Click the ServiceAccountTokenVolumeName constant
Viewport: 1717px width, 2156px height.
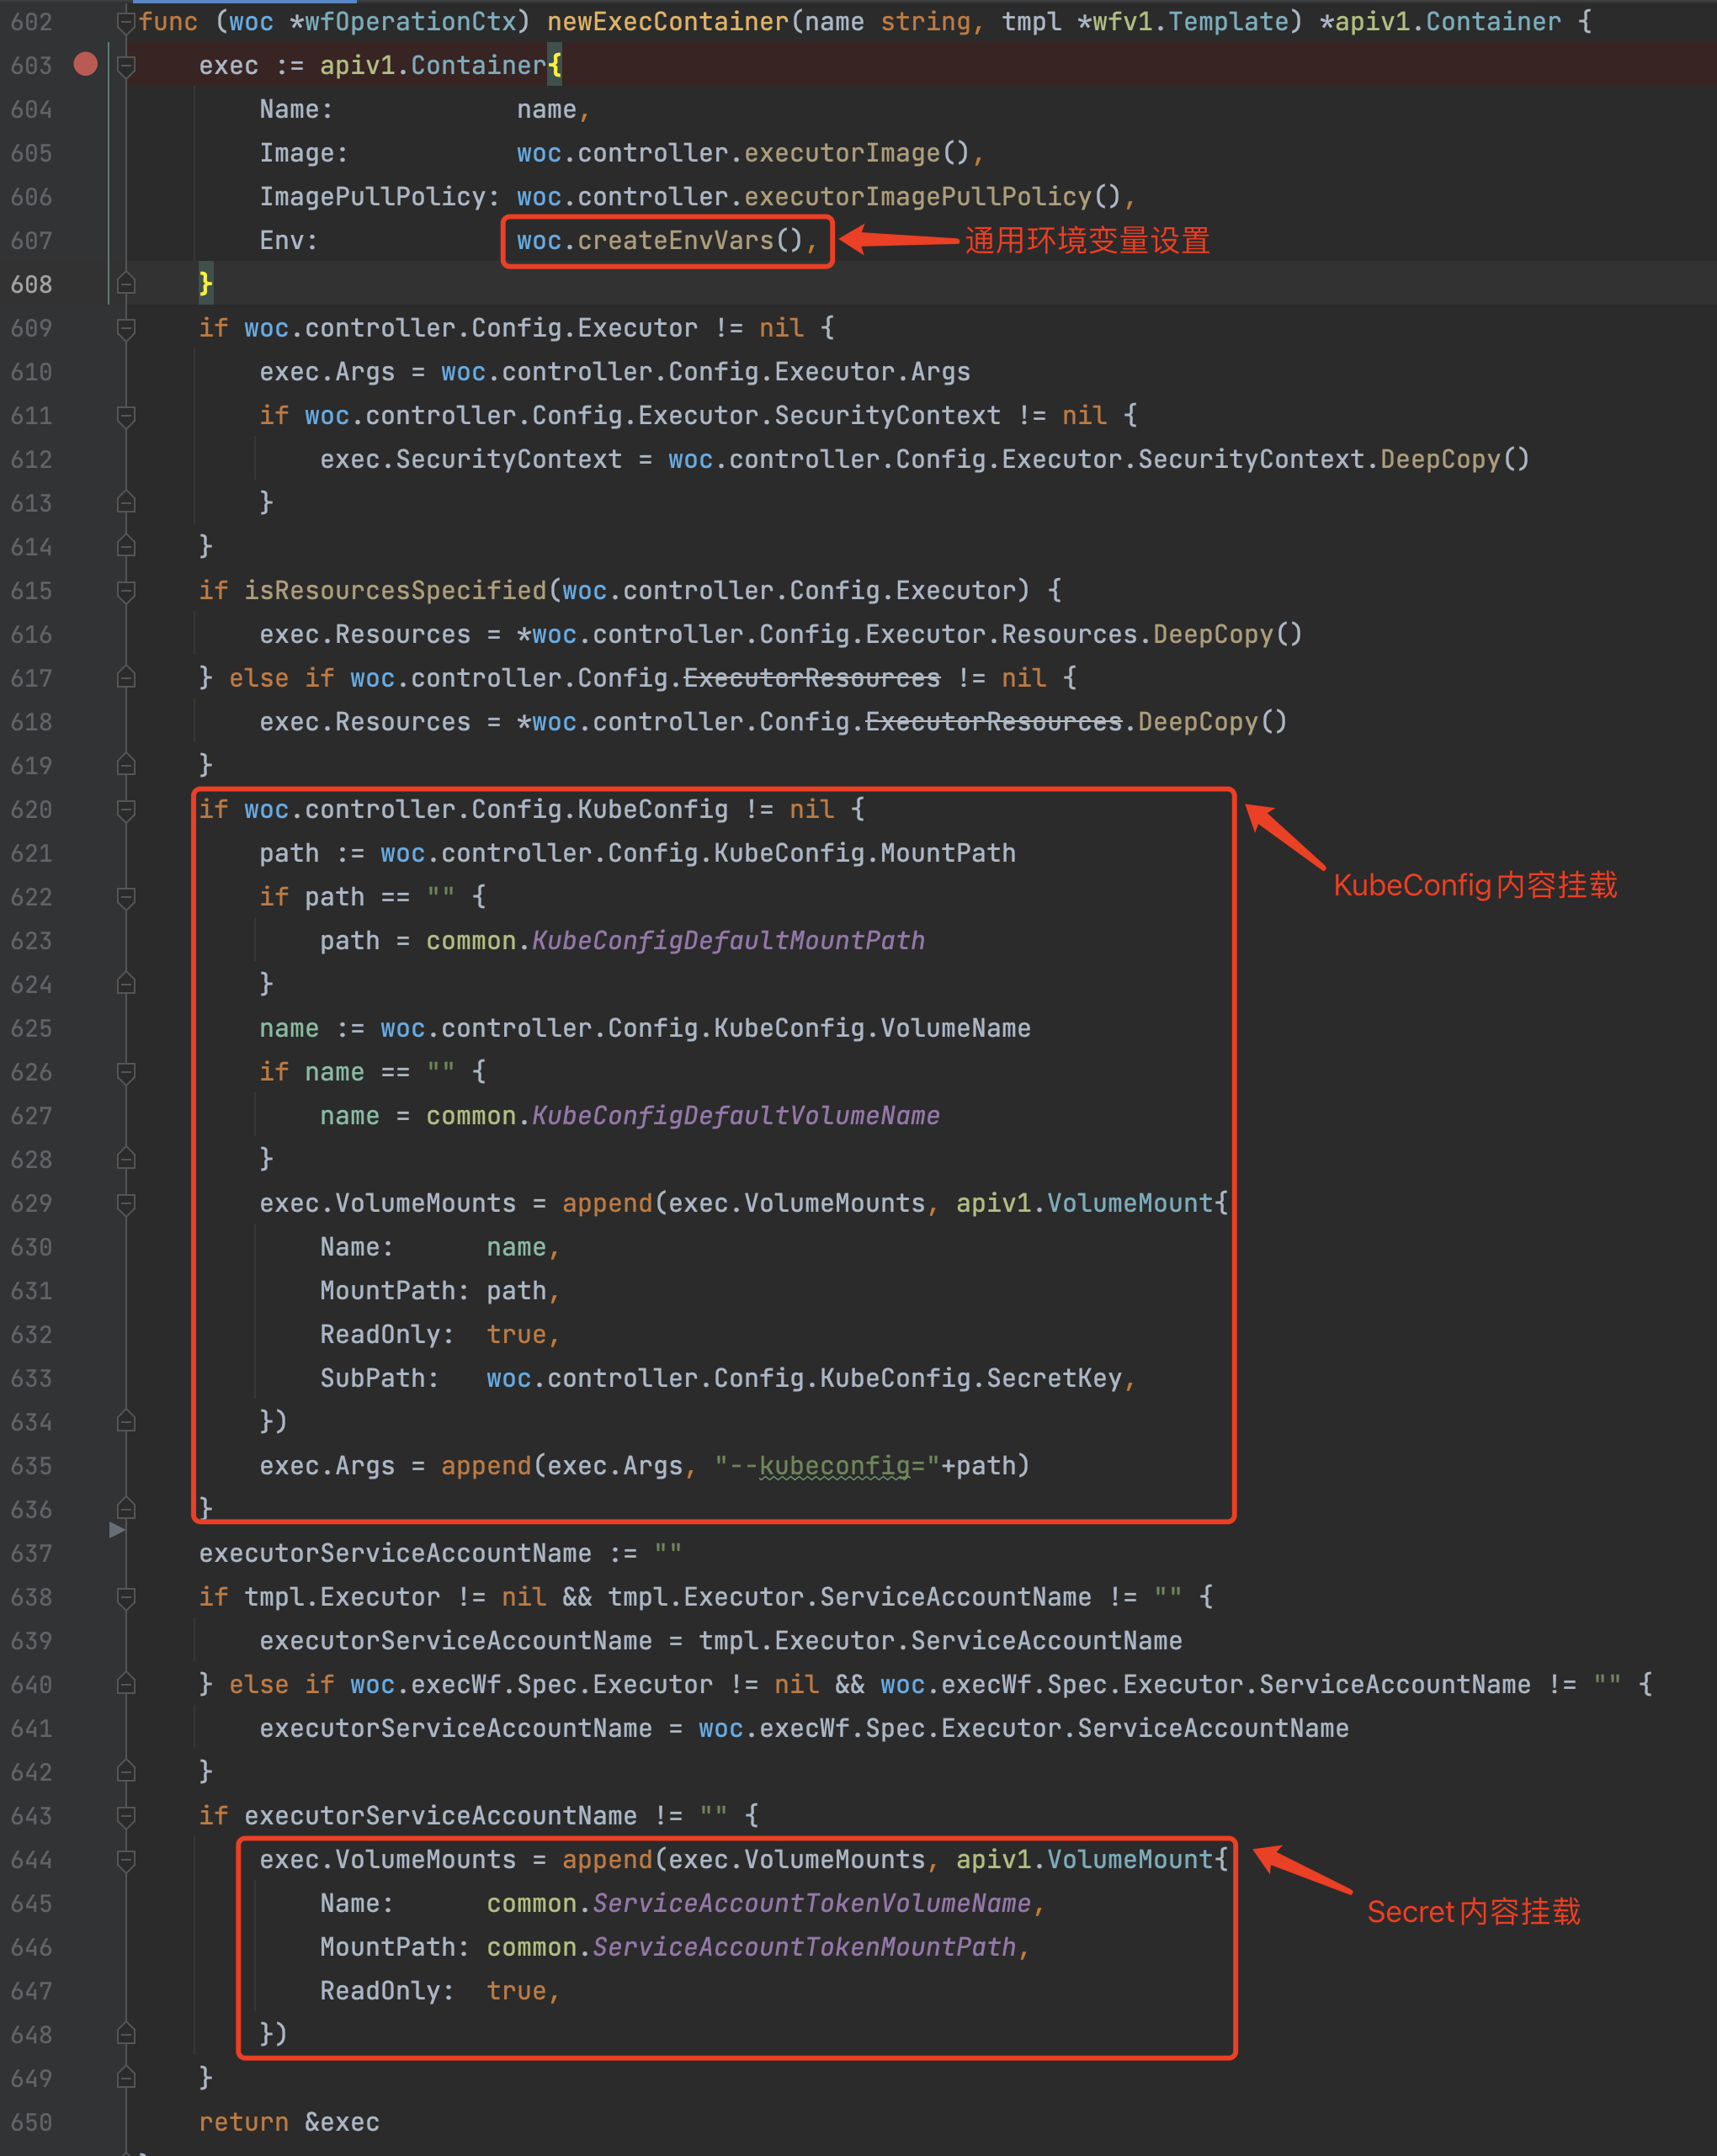pos(811,1904)
